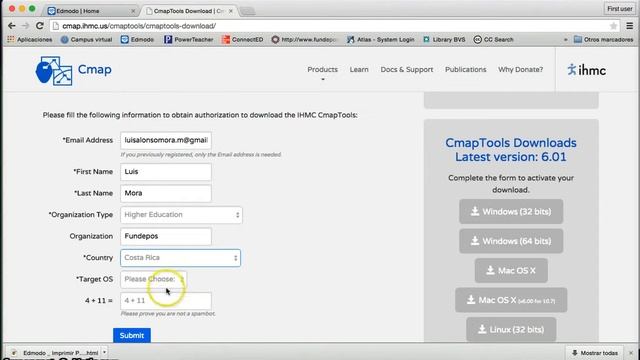The width and height of the screenshot is (640, 360).
Task: Click the http://www.fundepos bookmark
Action: pos(304,40)
